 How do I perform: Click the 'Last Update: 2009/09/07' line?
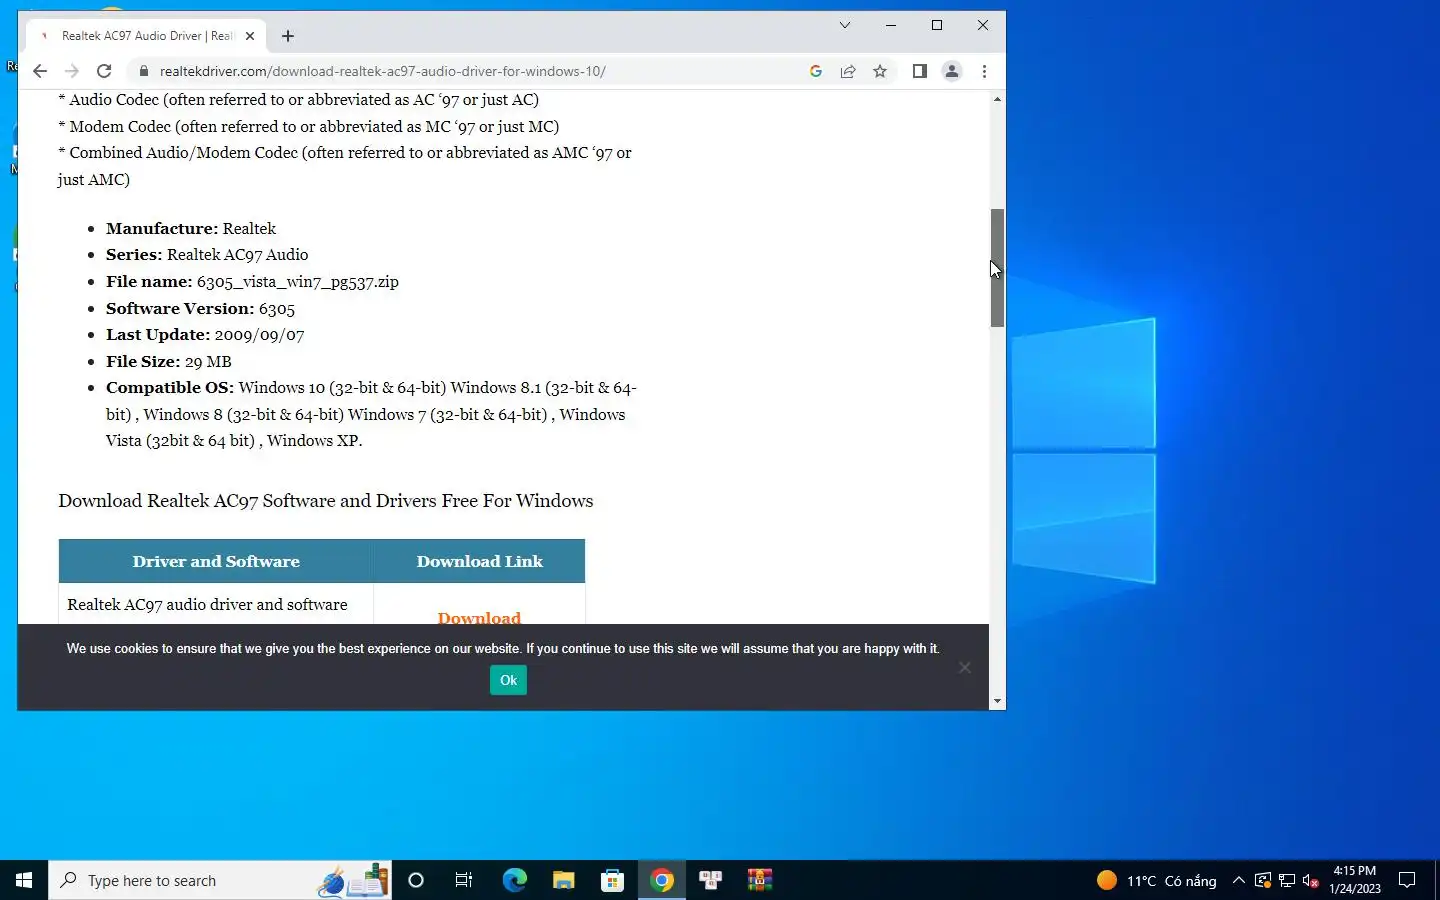click(205, 335)
